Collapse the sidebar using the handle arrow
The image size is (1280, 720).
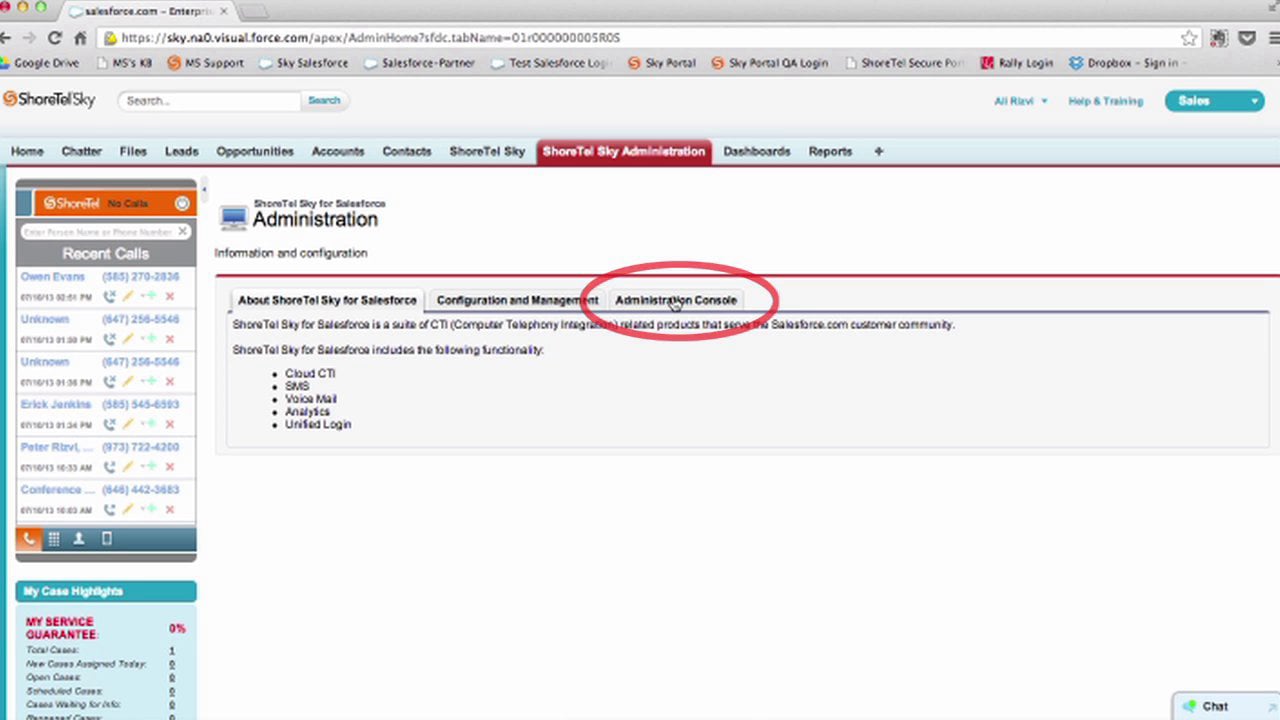click(204, 189)
